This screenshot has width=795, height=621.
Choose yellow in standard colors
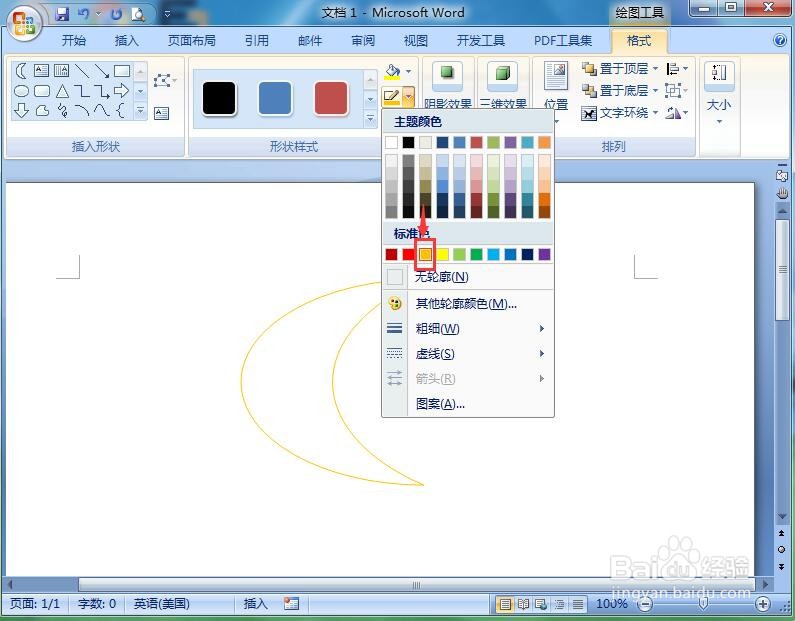click(x=442, y=254)
